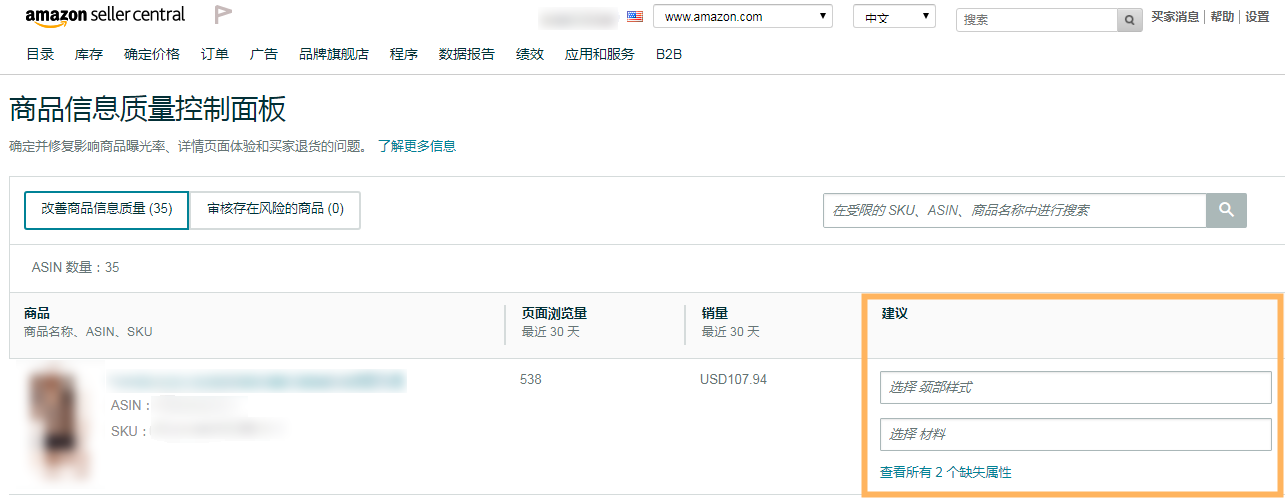This screenshot has height=500, width=1285.
Task: Open the 订单 menu
Action: click(x=215, y=54)
